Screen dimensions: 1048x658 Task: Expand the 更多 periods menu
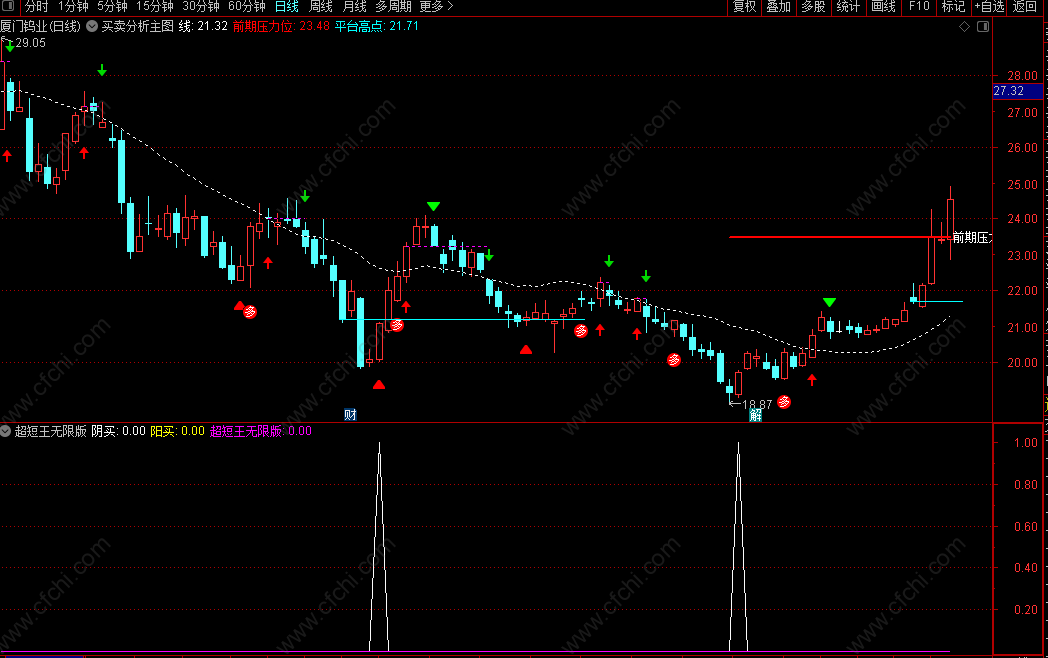(x=436, y=7)
